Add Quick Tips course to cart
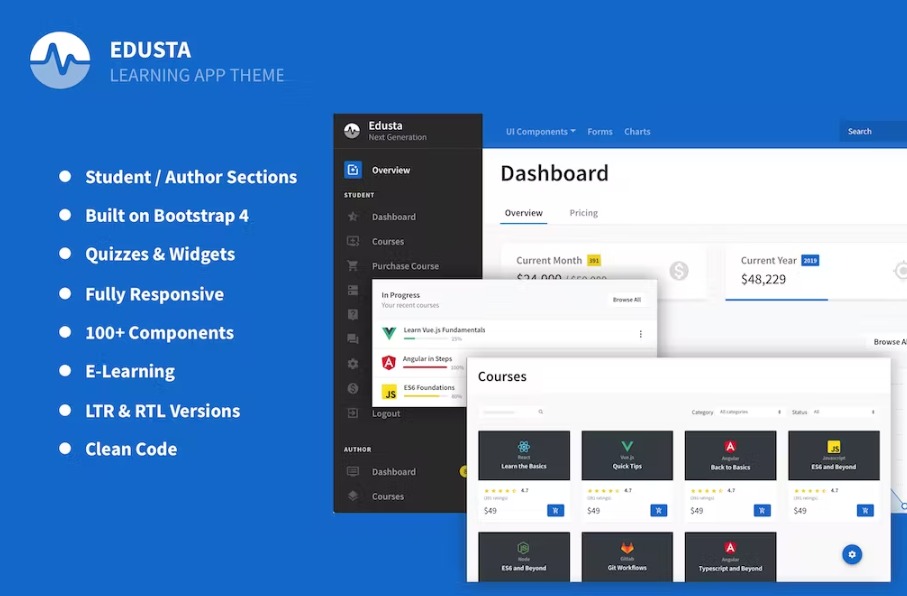The height and width of the screenshot is (596, 907). point(658,510)
